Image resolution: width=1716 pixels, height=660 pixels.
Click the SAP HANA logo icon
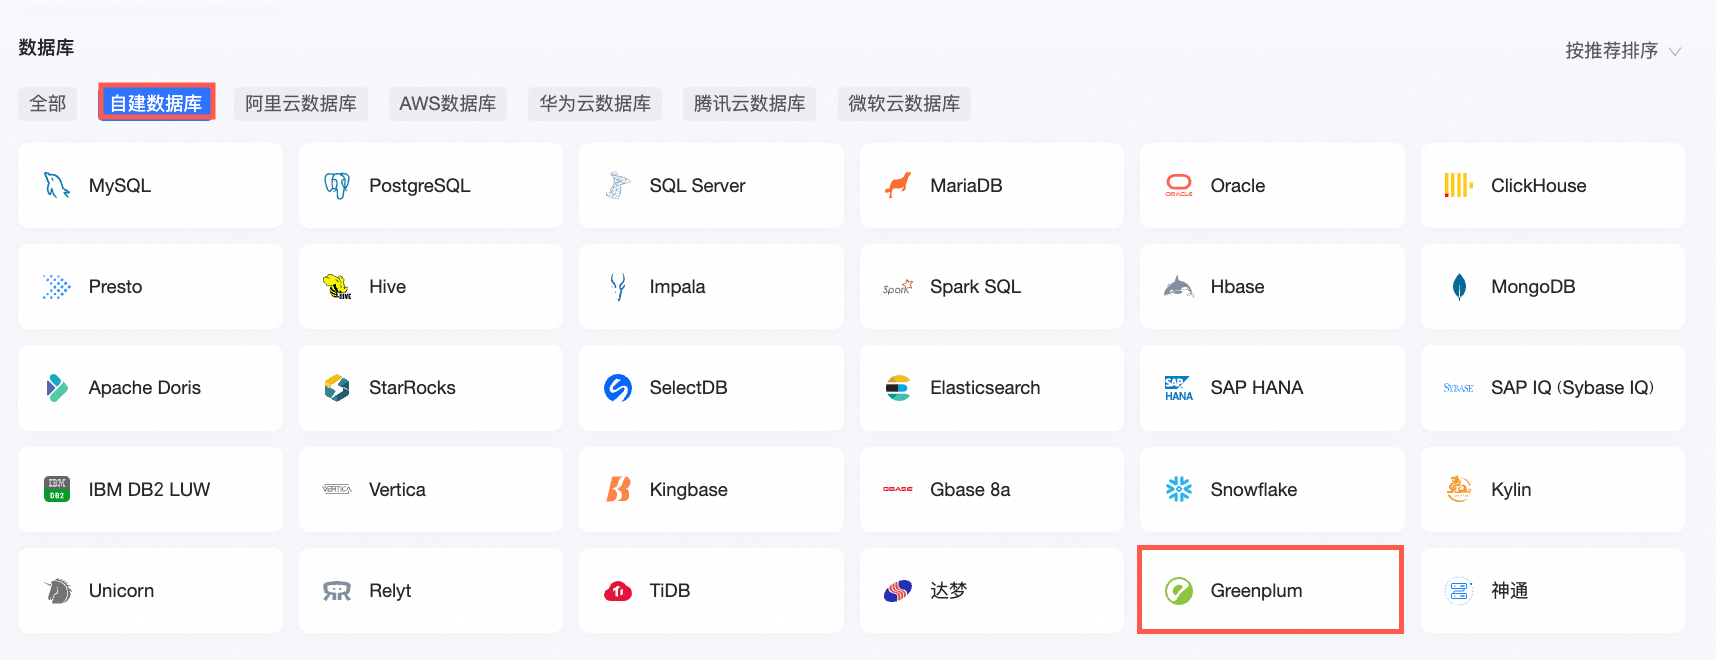tap(1179, 388)
